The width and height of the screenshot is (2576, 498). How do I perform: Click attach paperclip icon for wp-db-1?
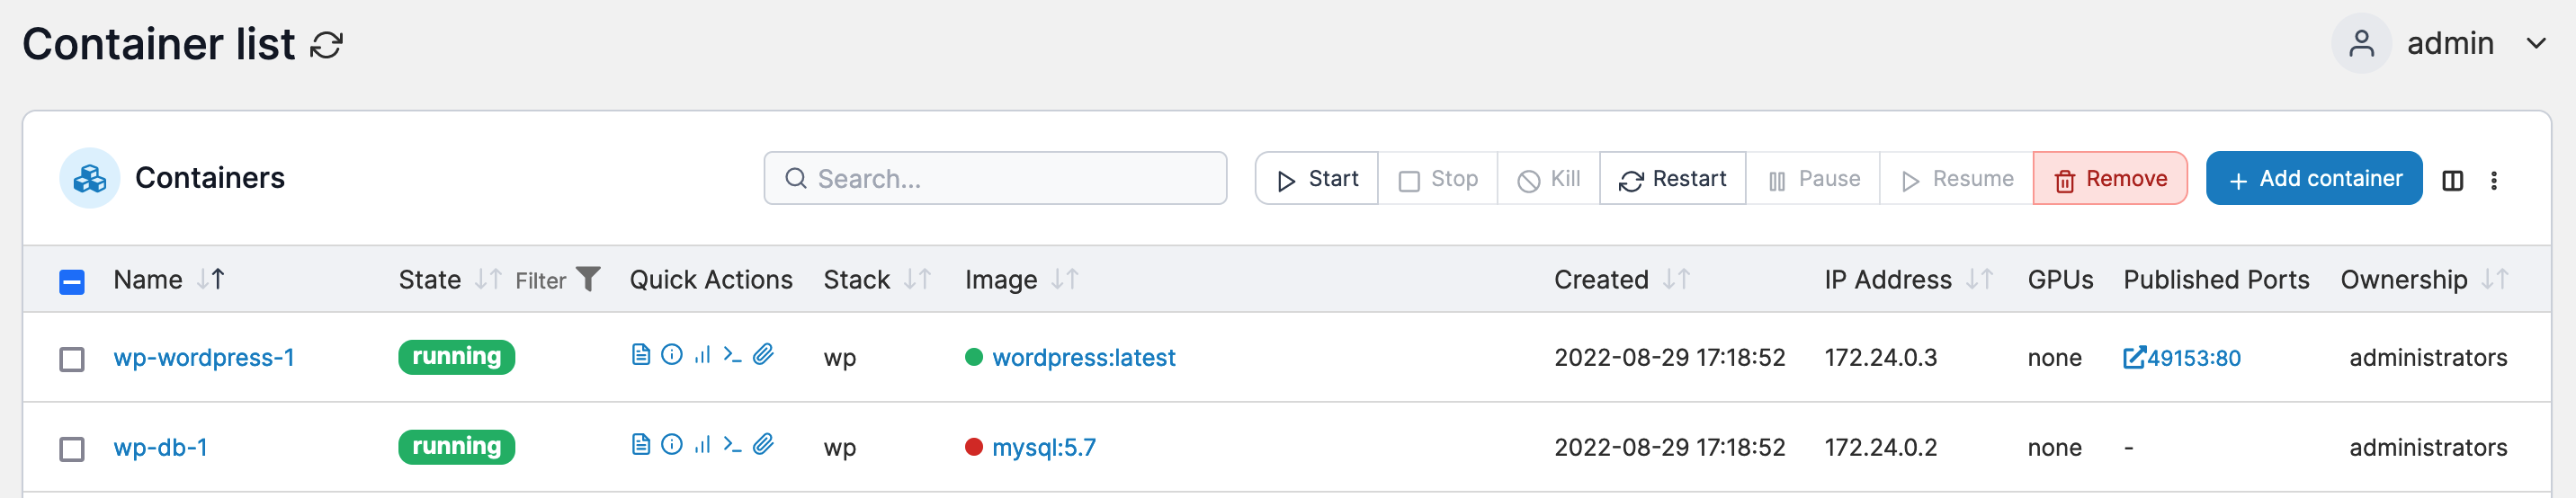[x=763, y=444]
